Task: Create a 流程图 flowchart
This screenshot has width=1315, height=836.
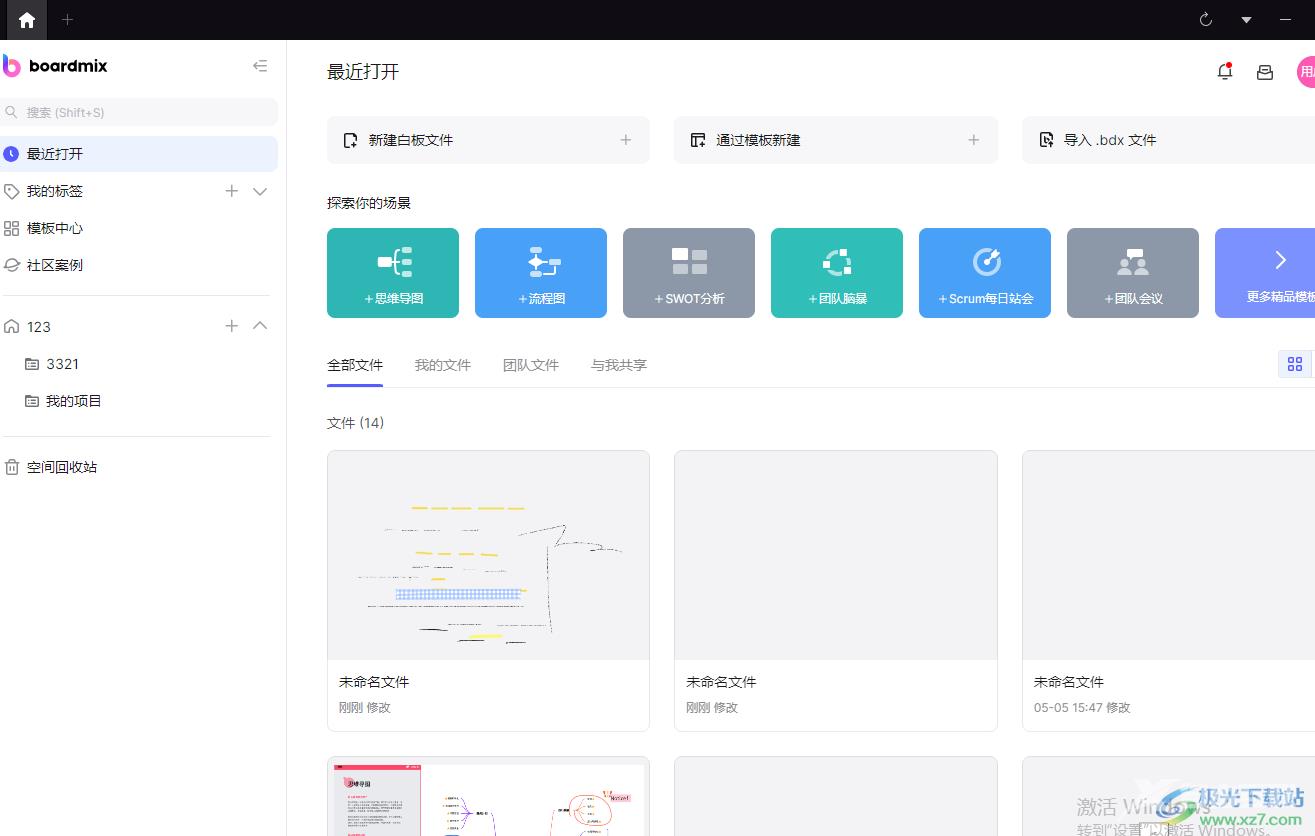Action: [541, 273]
